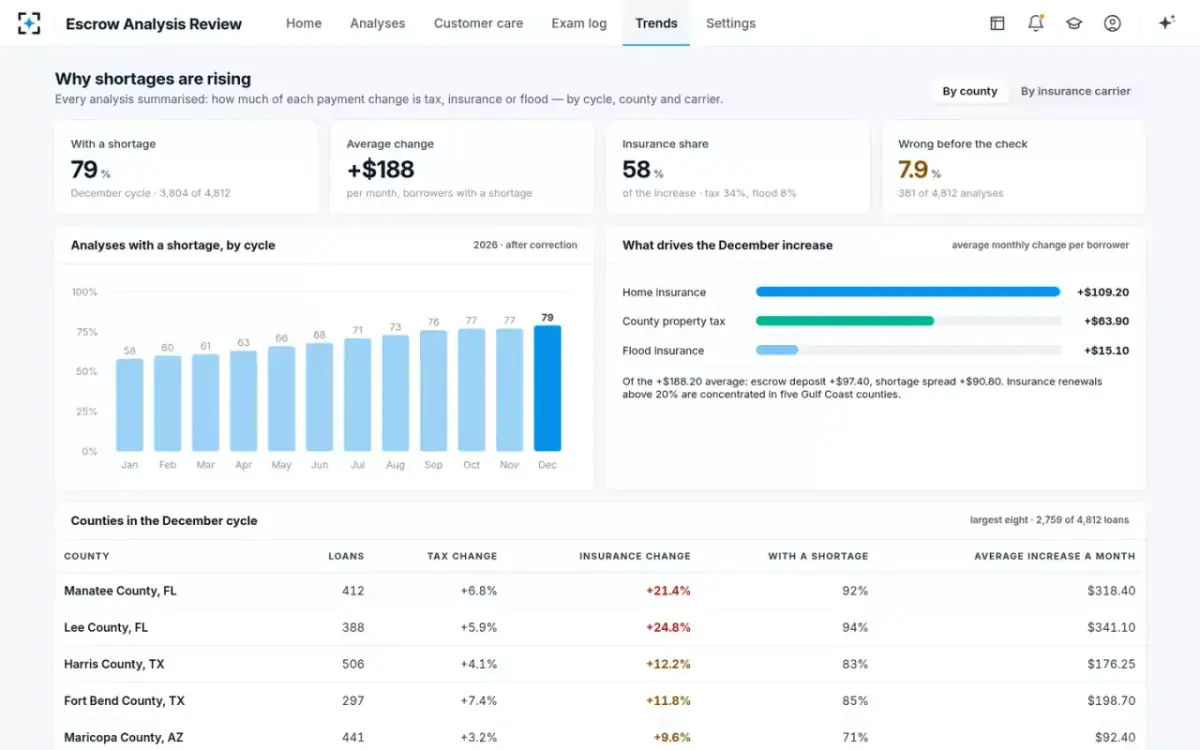Open the Customer care tab
Viewport: 1200px width, 750px height.
pyautogui.click(x=478, y=23)
